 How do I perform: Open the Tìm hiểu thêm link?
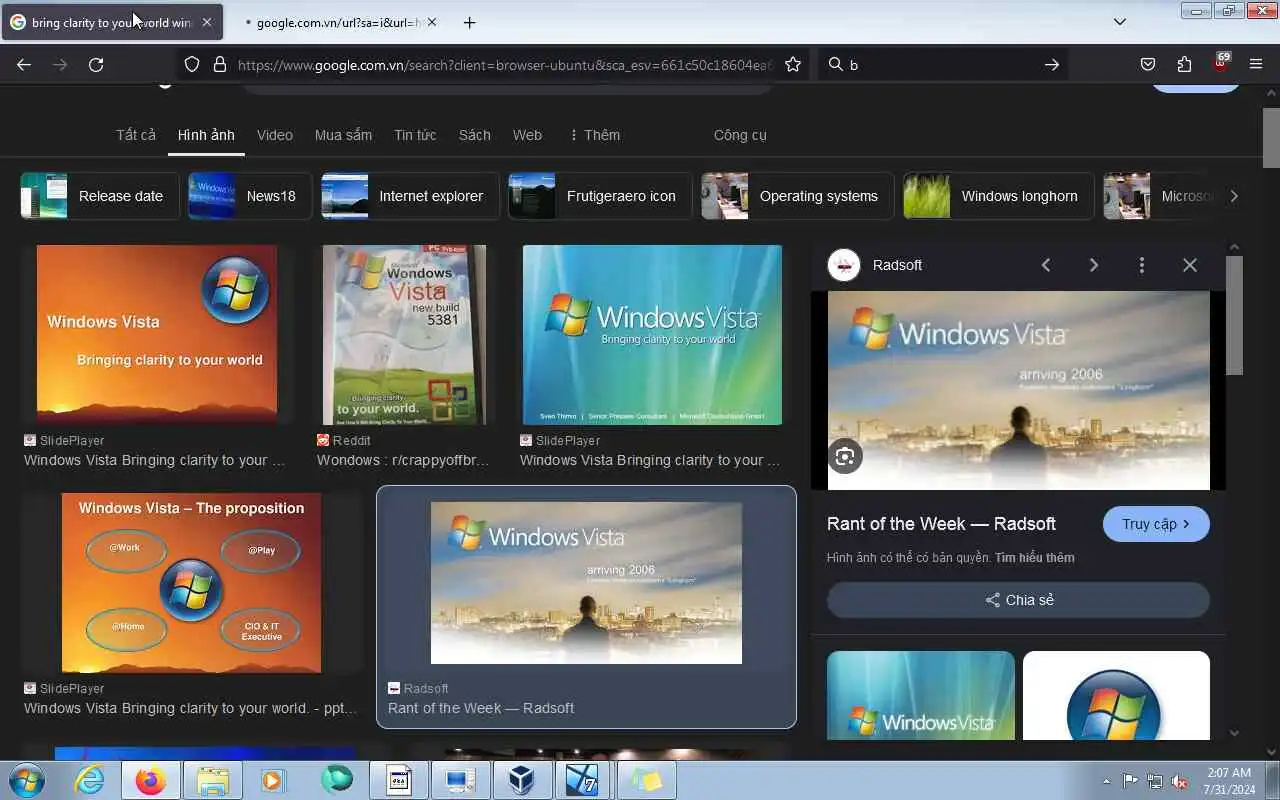[x=1034, y=558]
